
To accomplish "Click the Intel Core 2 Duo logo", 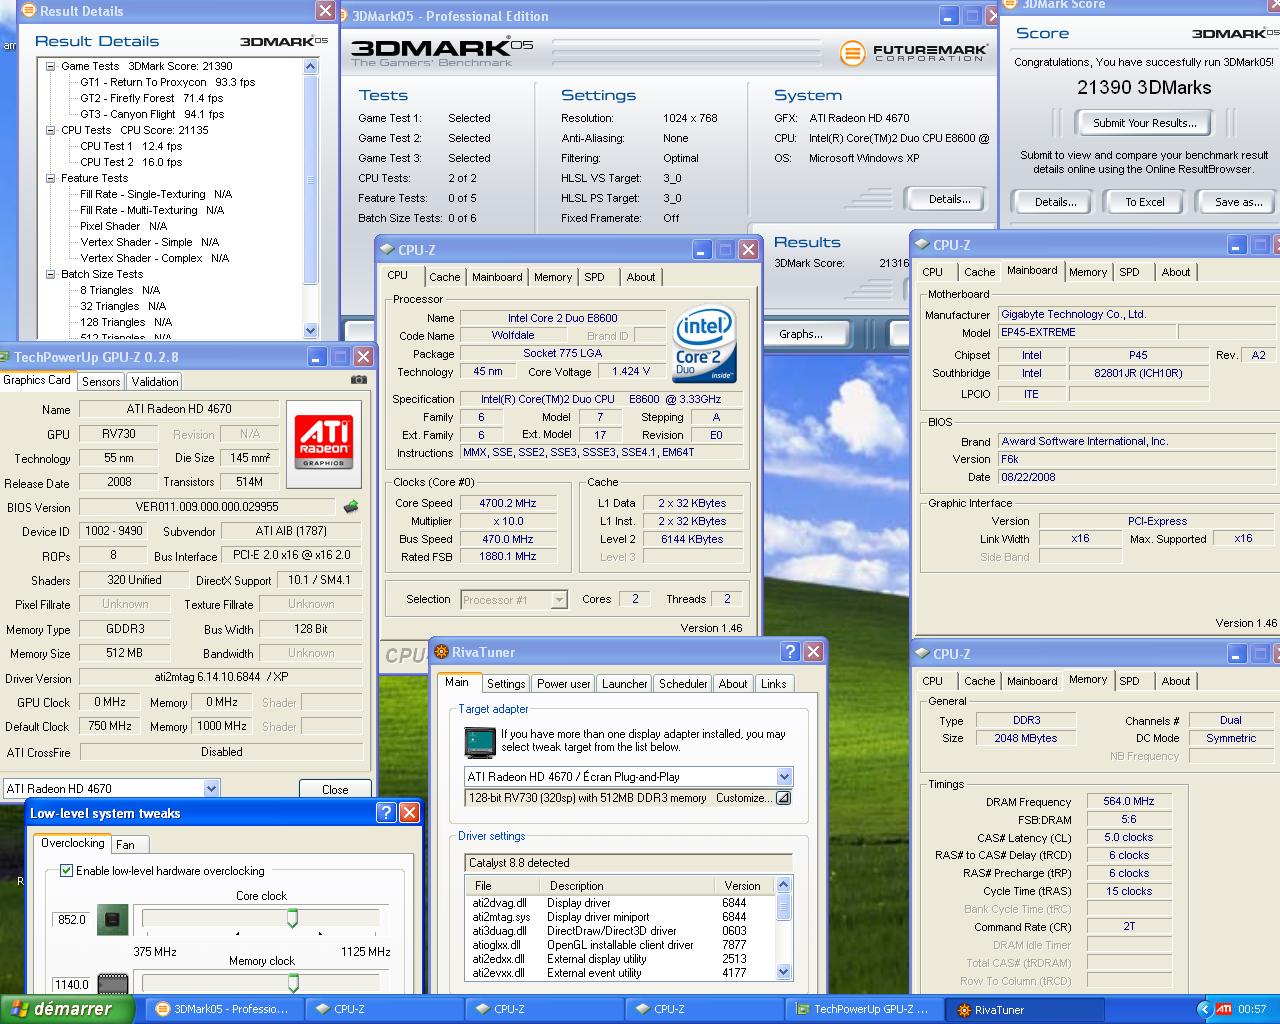I will (704, 344).
